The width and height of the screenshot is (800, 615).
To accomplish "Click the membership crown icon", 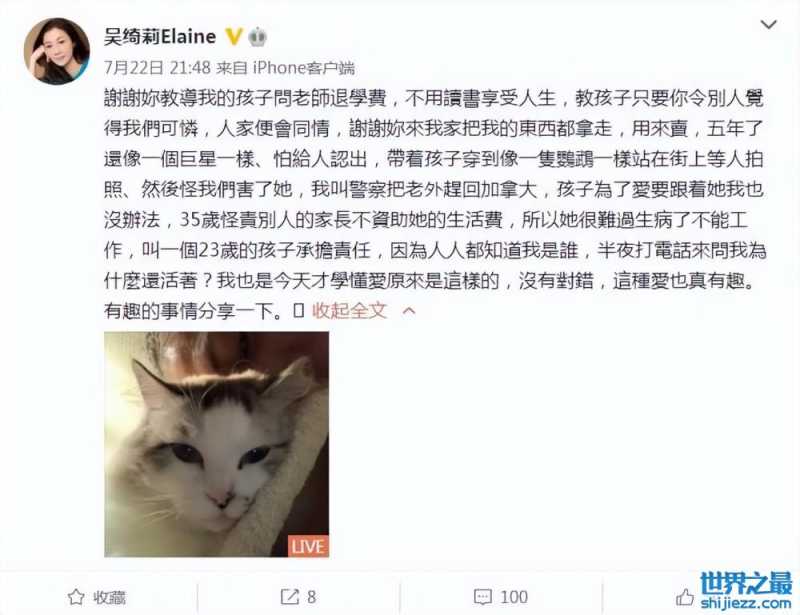I will [x=258, y=36].
